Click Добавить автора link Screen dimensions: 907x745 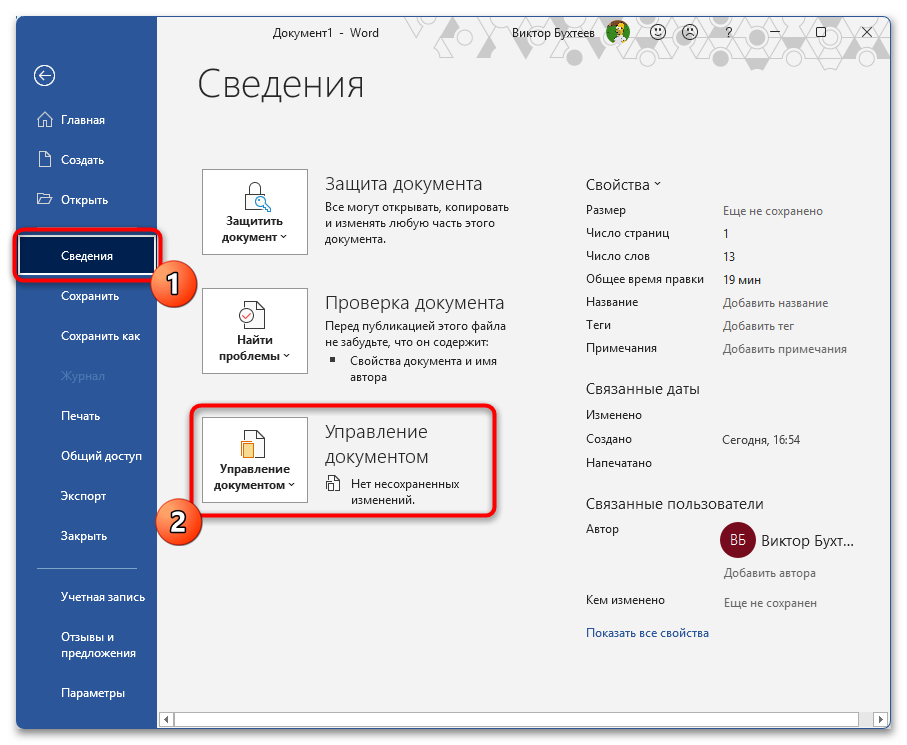[x=769, y=573]
